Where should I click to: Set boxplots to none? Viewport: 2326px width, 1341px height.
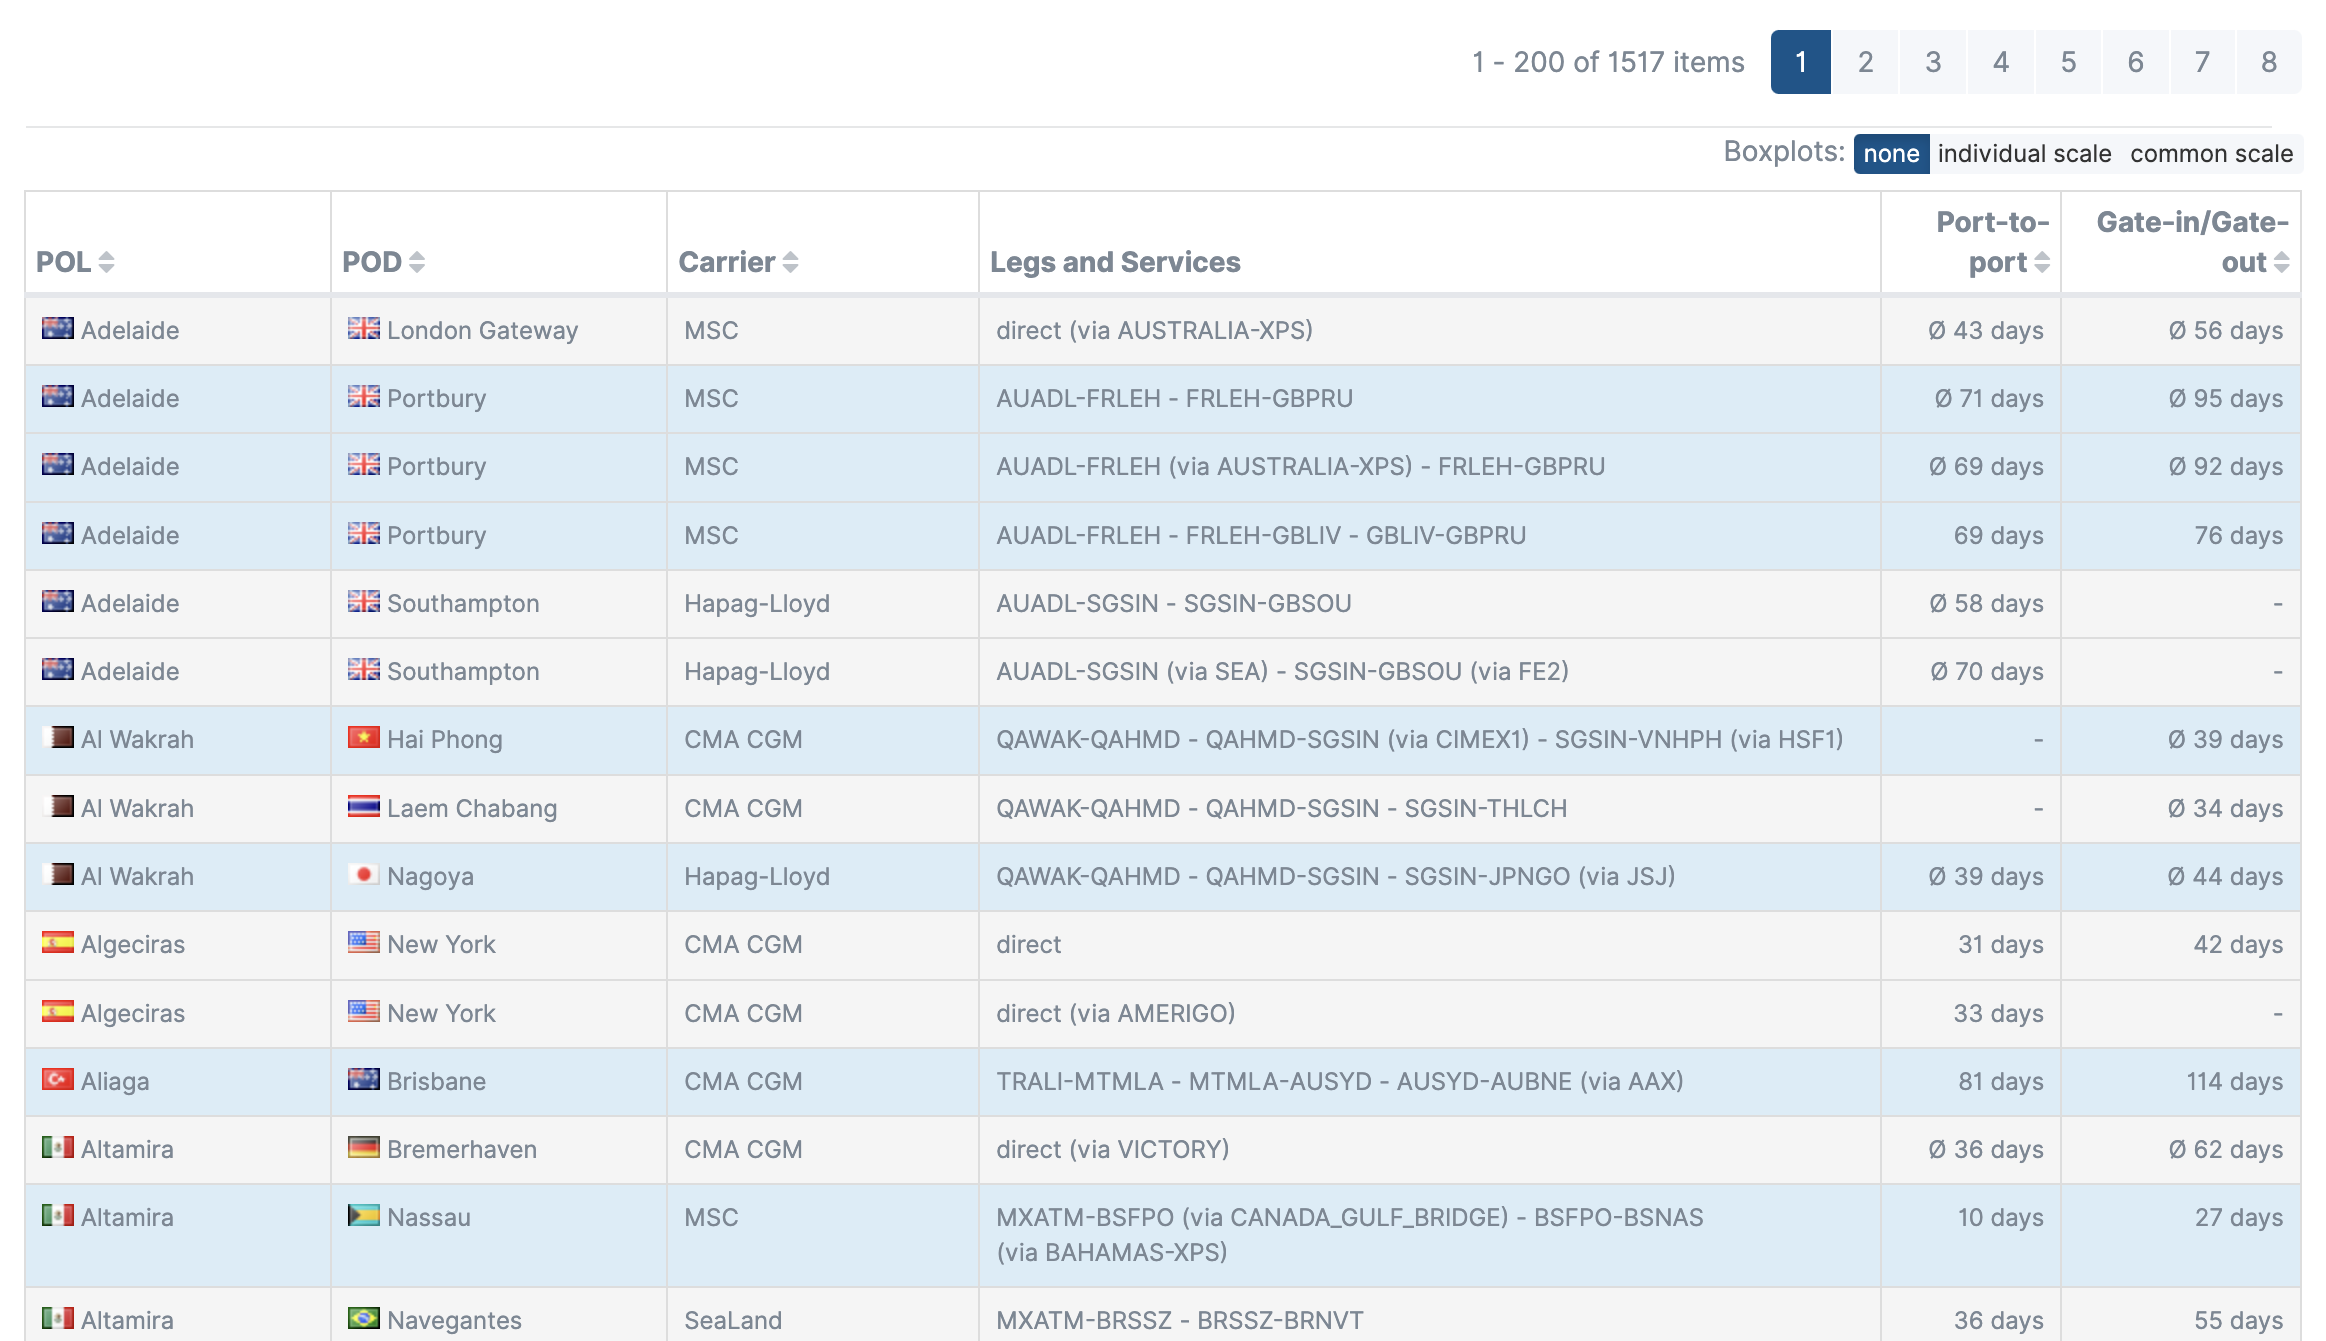[1891, 154]
